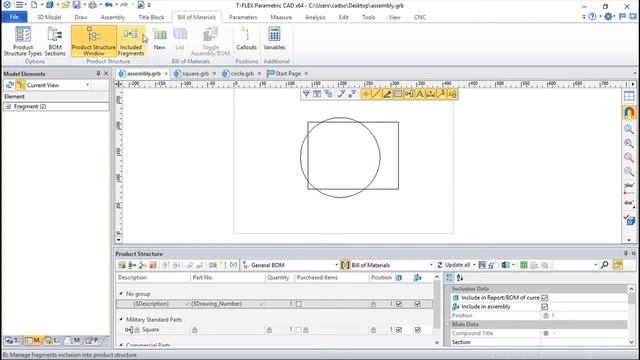Viewport: 640px width, 360px height.
Task: Click the 3D cube icon in right toolbar
Action: pos(629,220)
